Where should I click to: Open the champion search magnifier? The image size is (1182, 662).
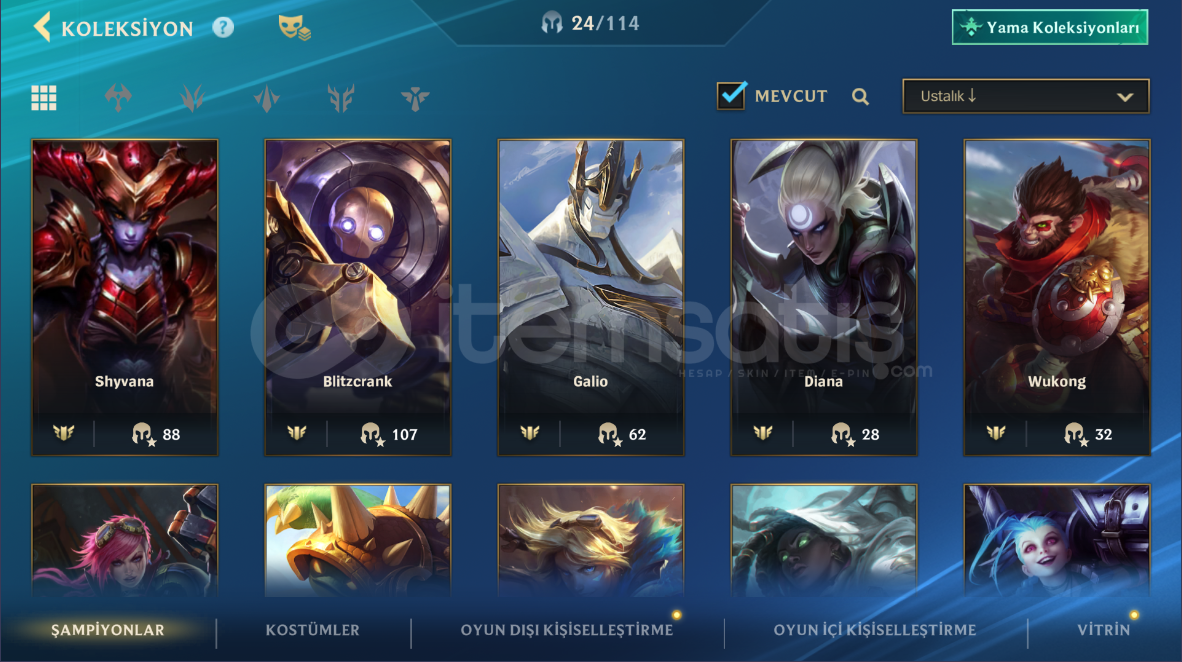pyautogui.click(x=860, y=97)
